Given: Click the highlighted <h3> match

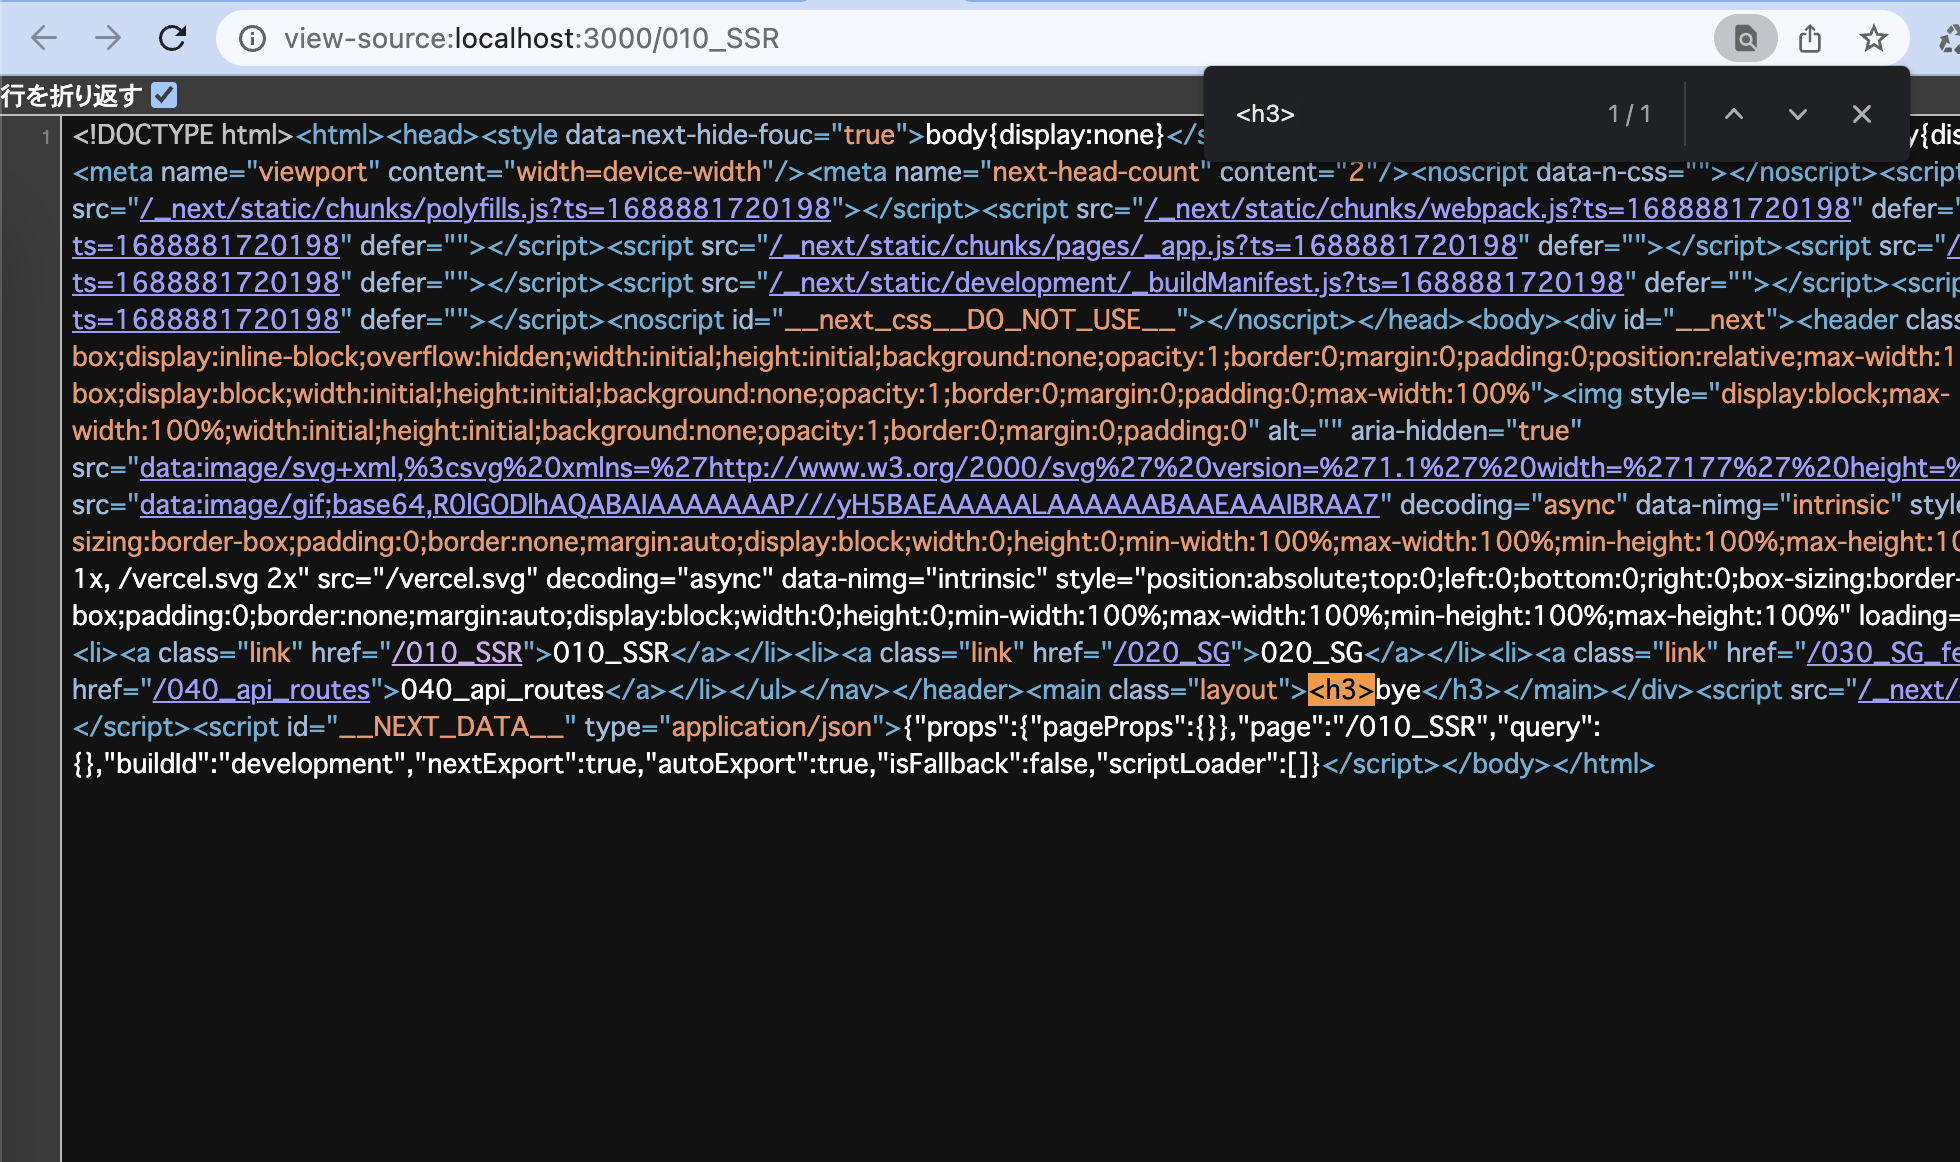Looking at the screenshot, I should coord(1341,689).
